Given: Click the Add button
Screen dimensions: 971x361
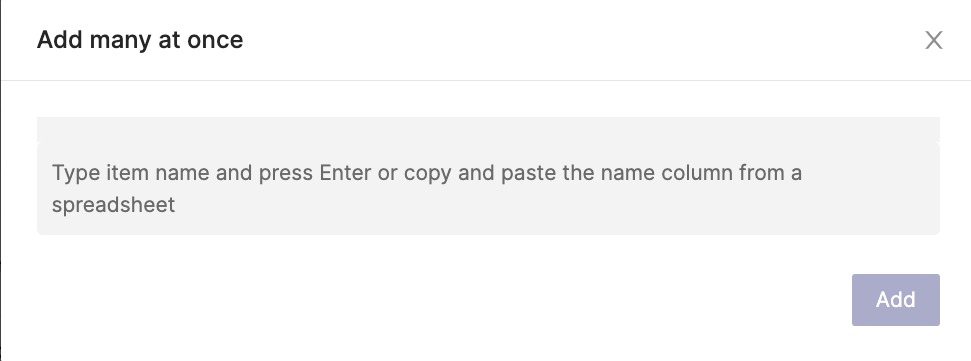Looking at the screenshot, I should click(895, 300).
